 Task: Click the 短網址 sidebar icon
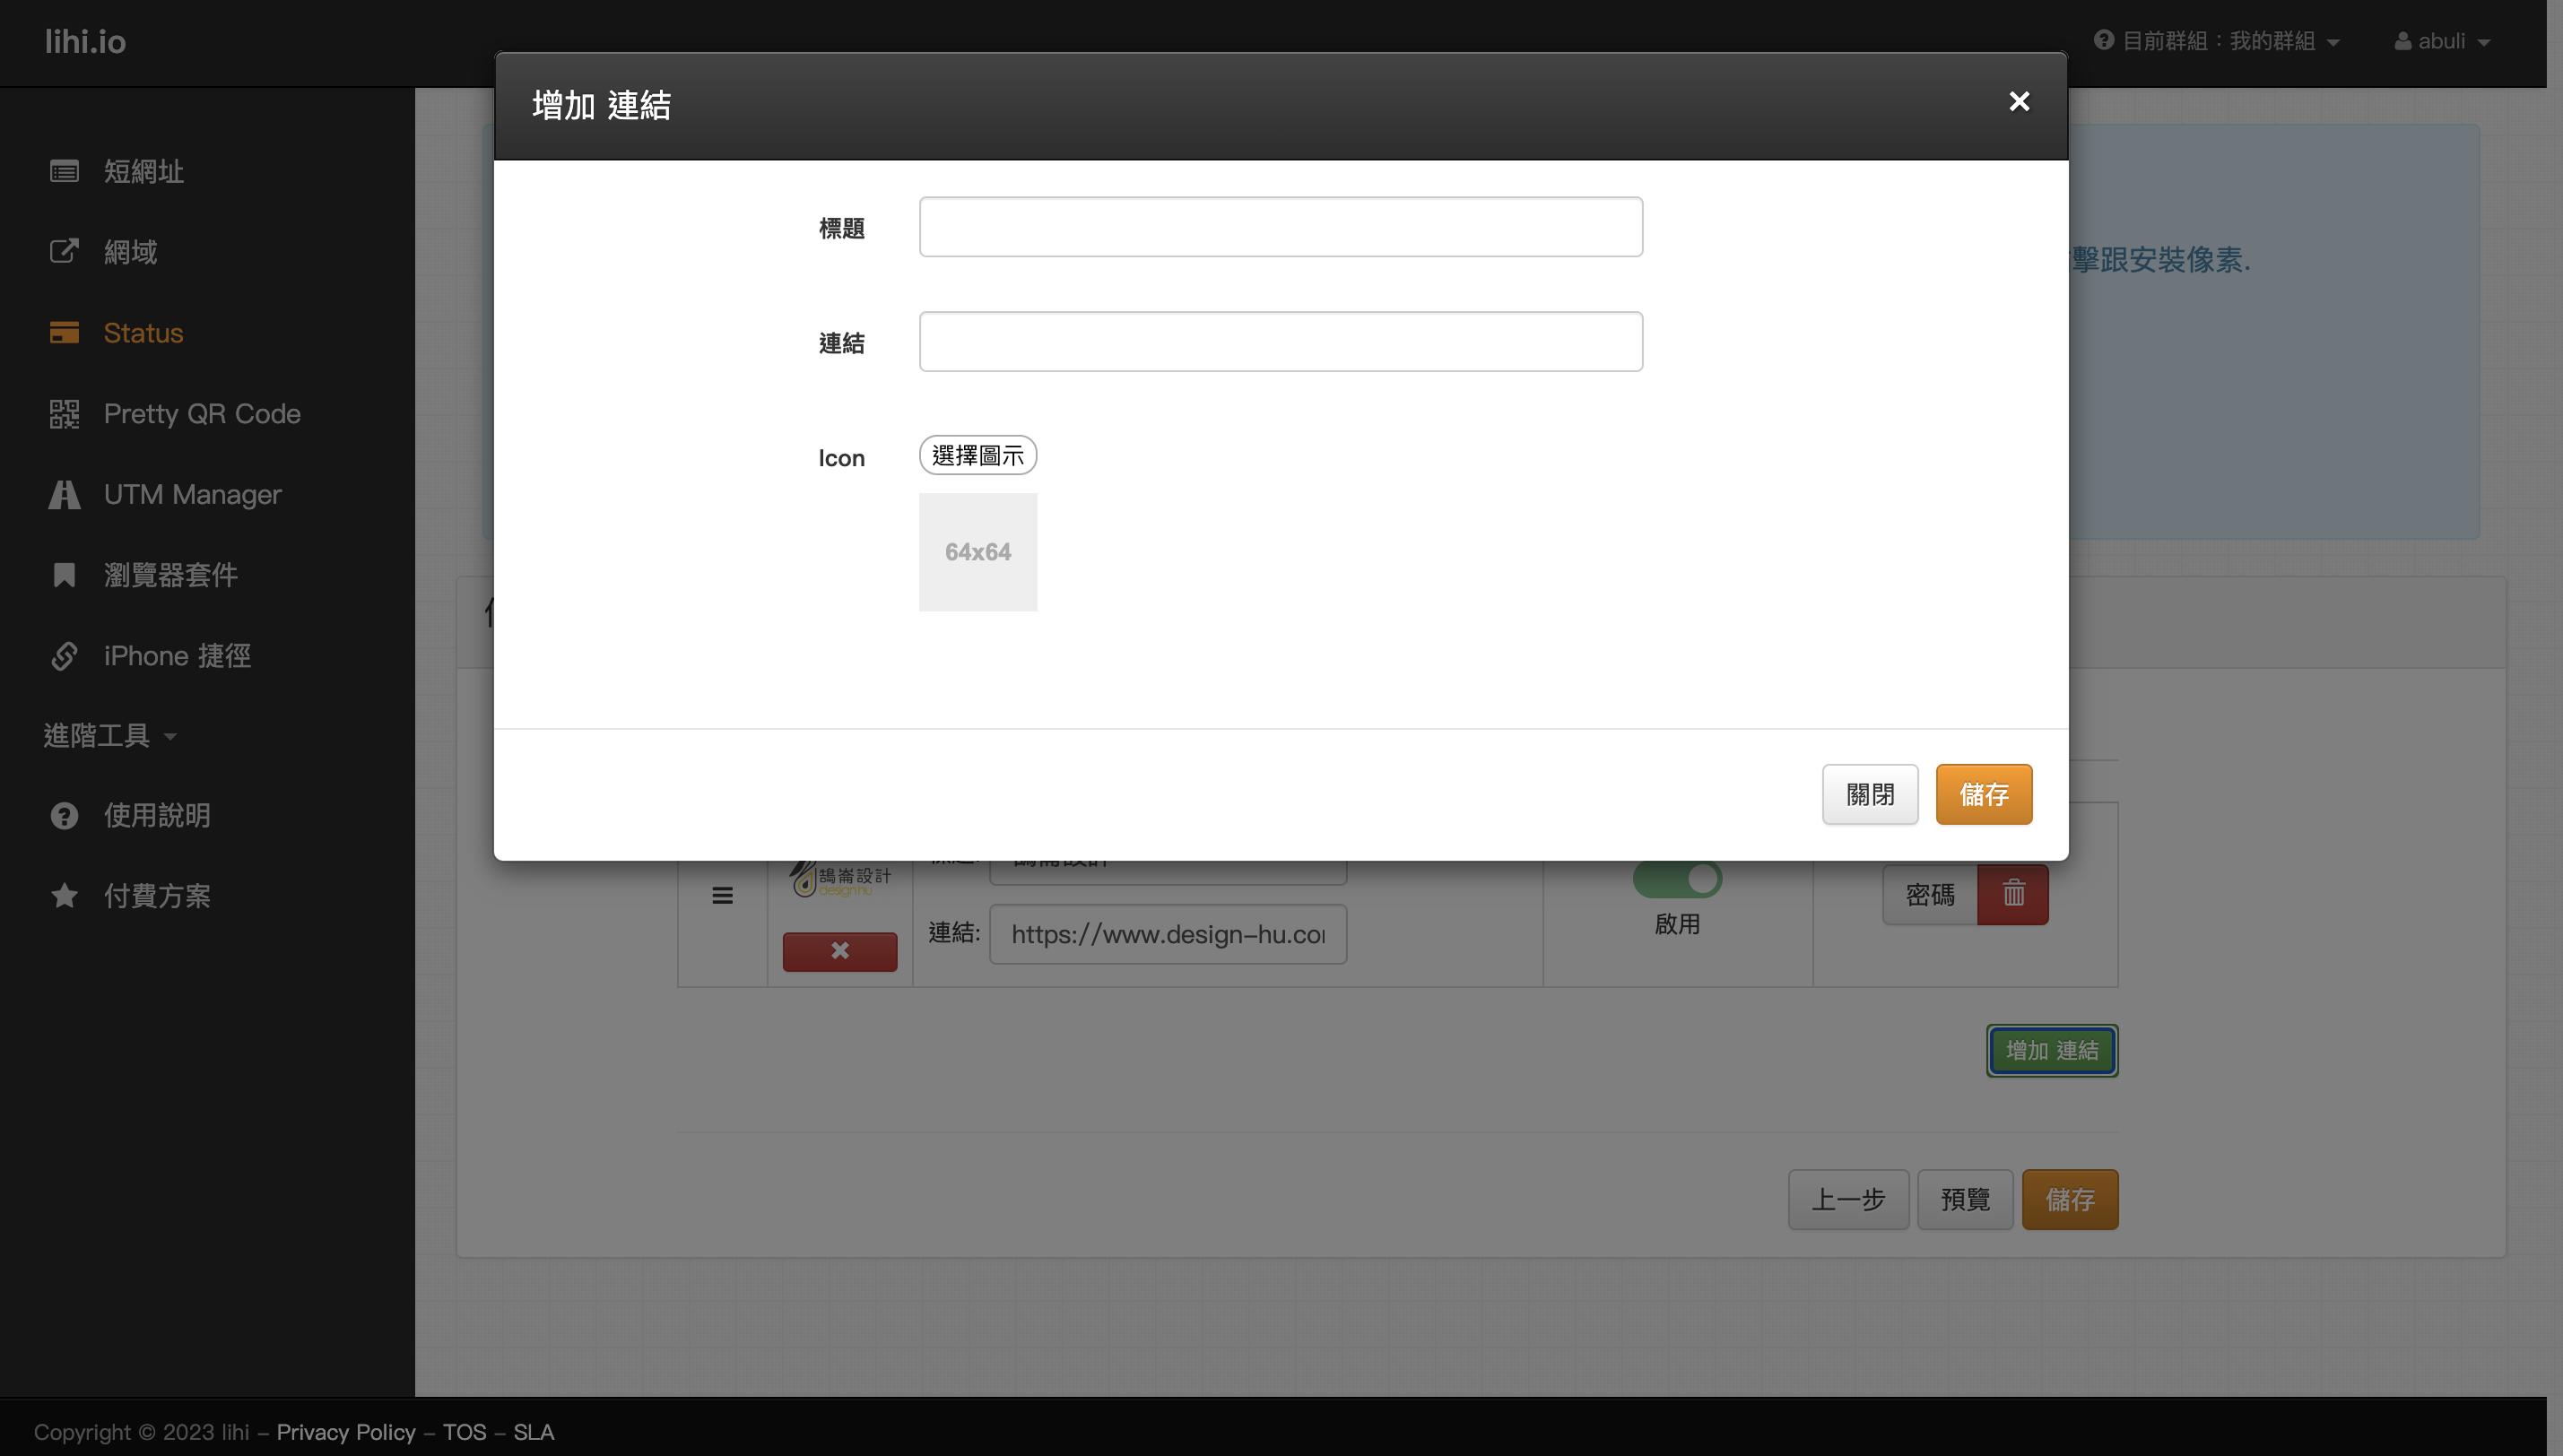click(64, 172)
